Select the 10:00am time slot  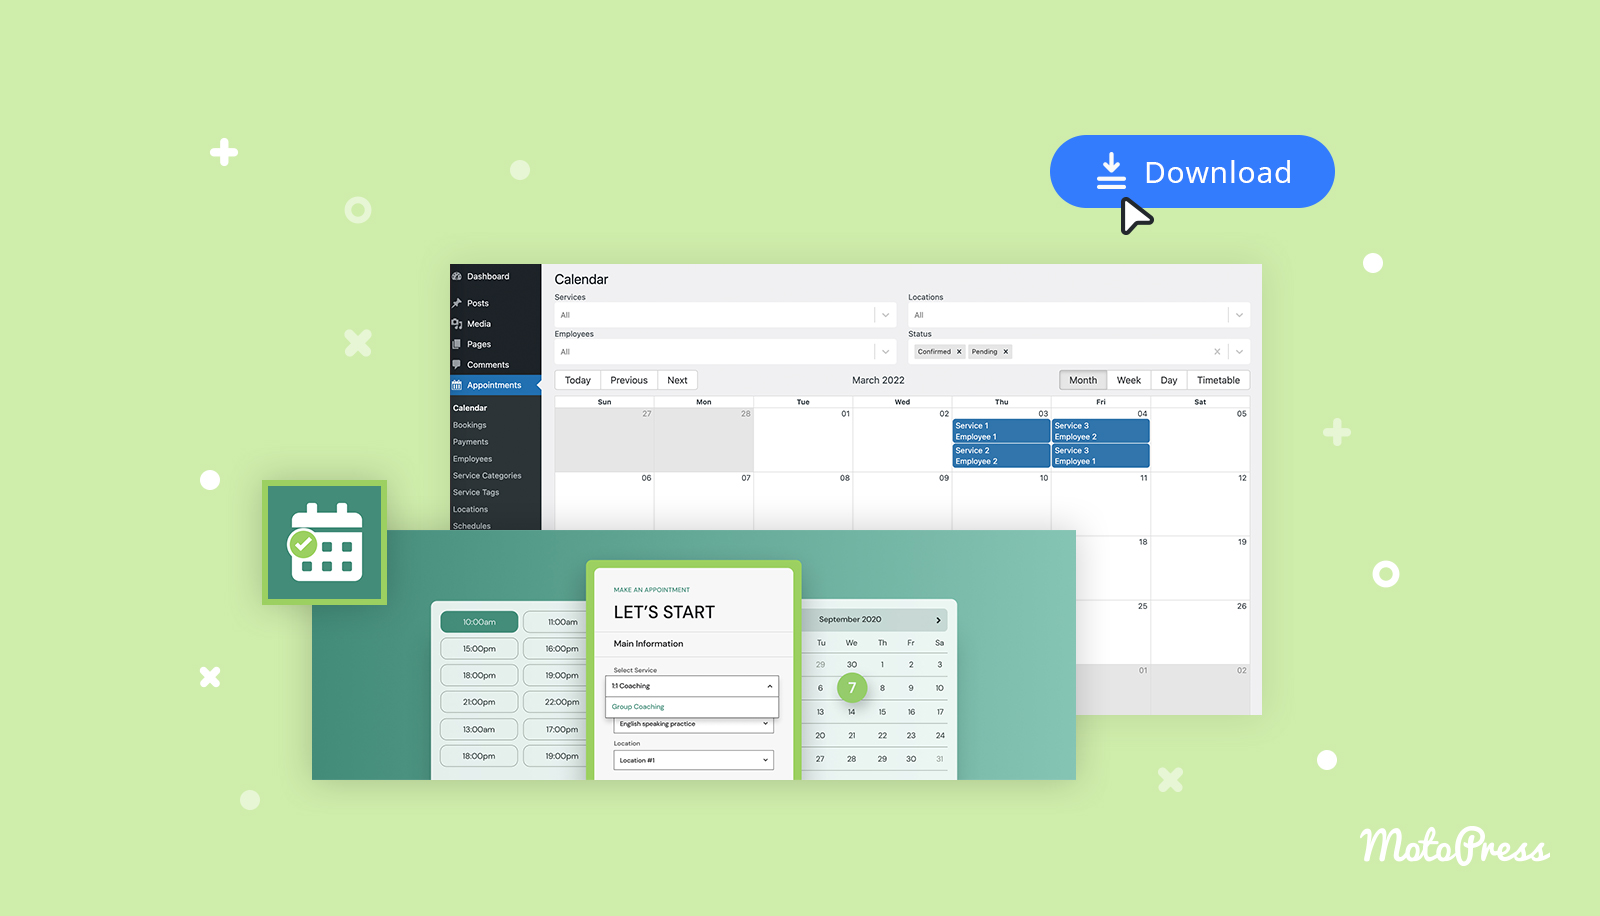478,621
